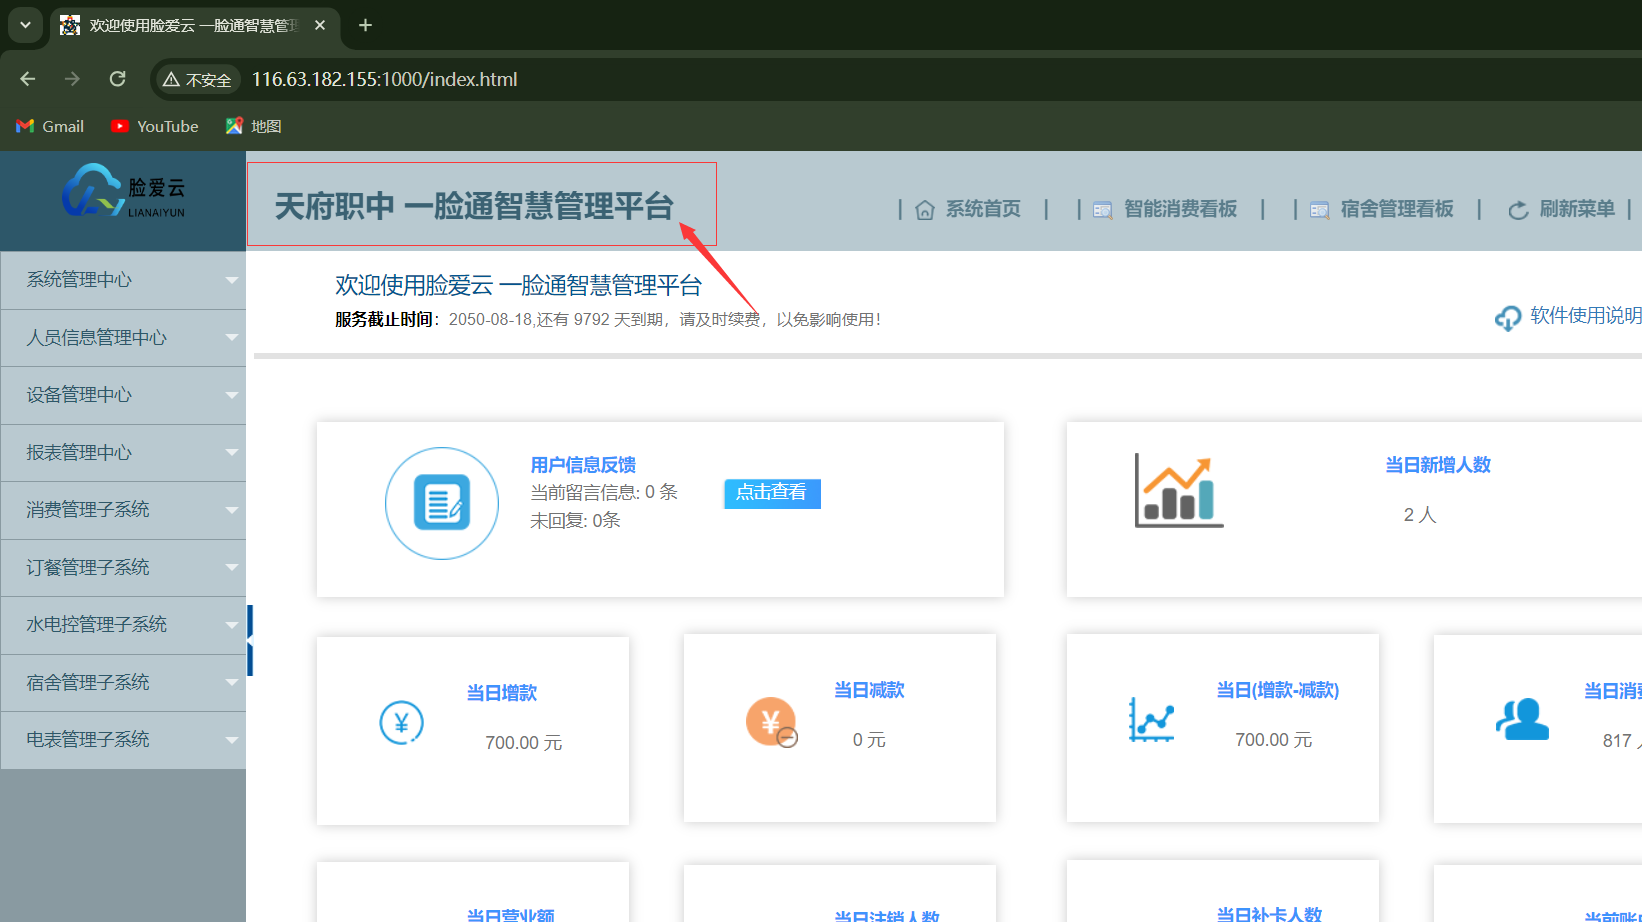The image size is (1642, 922).
Task: Expand the 报表管理中心 menu
Action: (x=123, y=453)
